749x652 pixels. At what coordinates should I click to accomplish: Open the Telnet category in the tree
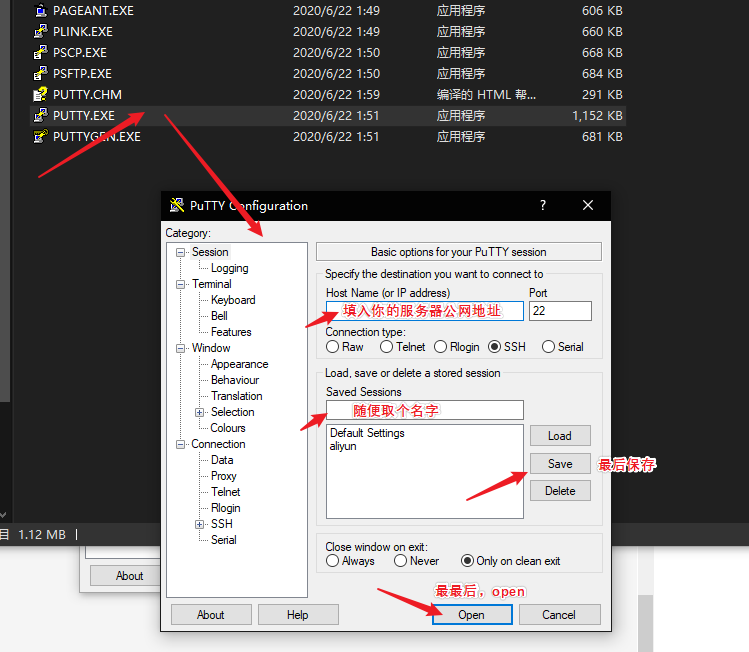[x=226, y=492]
